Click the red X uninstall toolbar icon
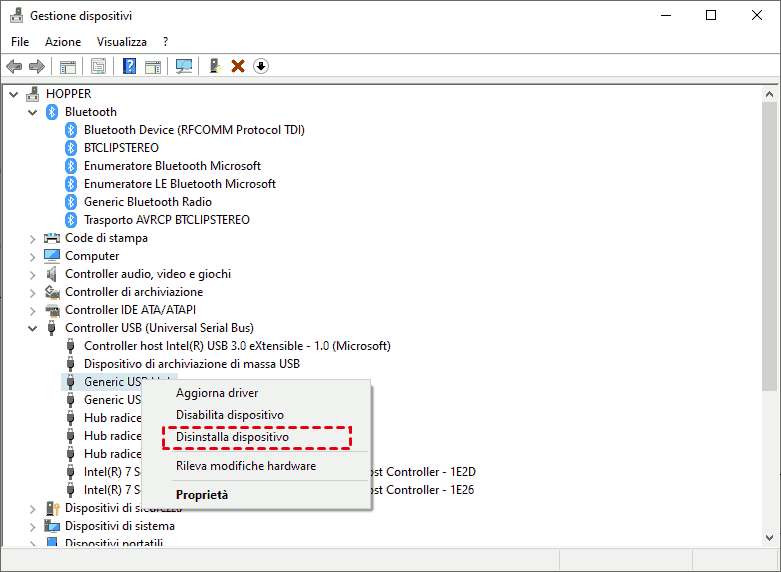This screenshot has height=572, width=781. click(x=238, y=66)
